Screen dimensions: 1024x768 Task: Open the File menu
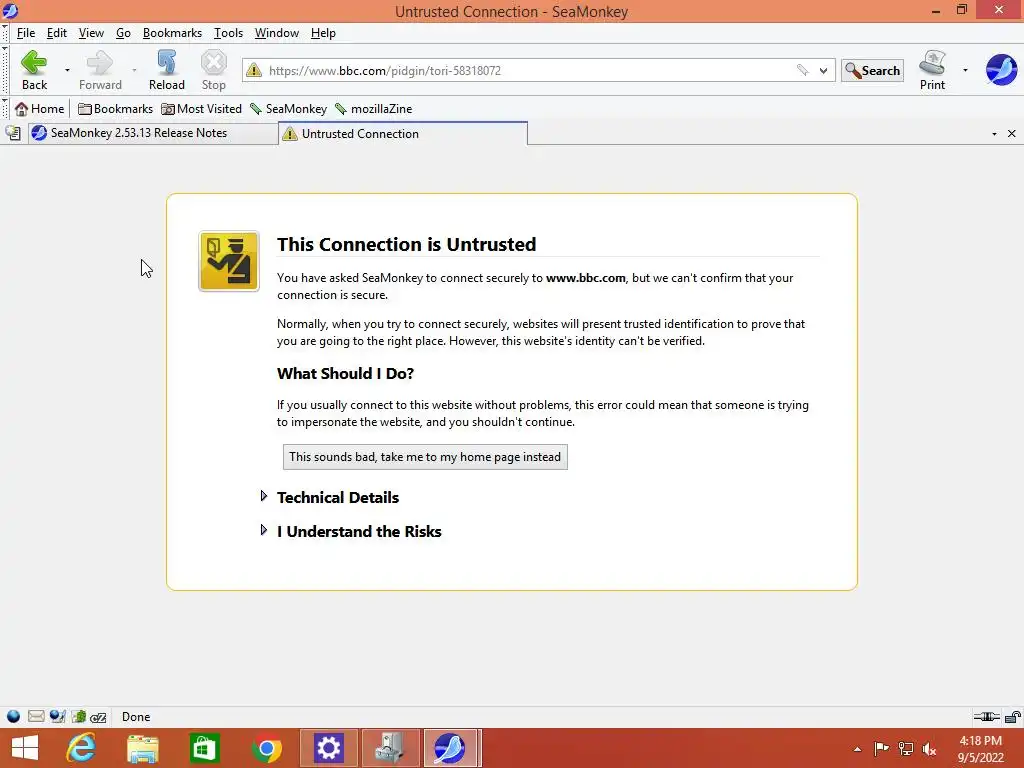pos(26,33)
